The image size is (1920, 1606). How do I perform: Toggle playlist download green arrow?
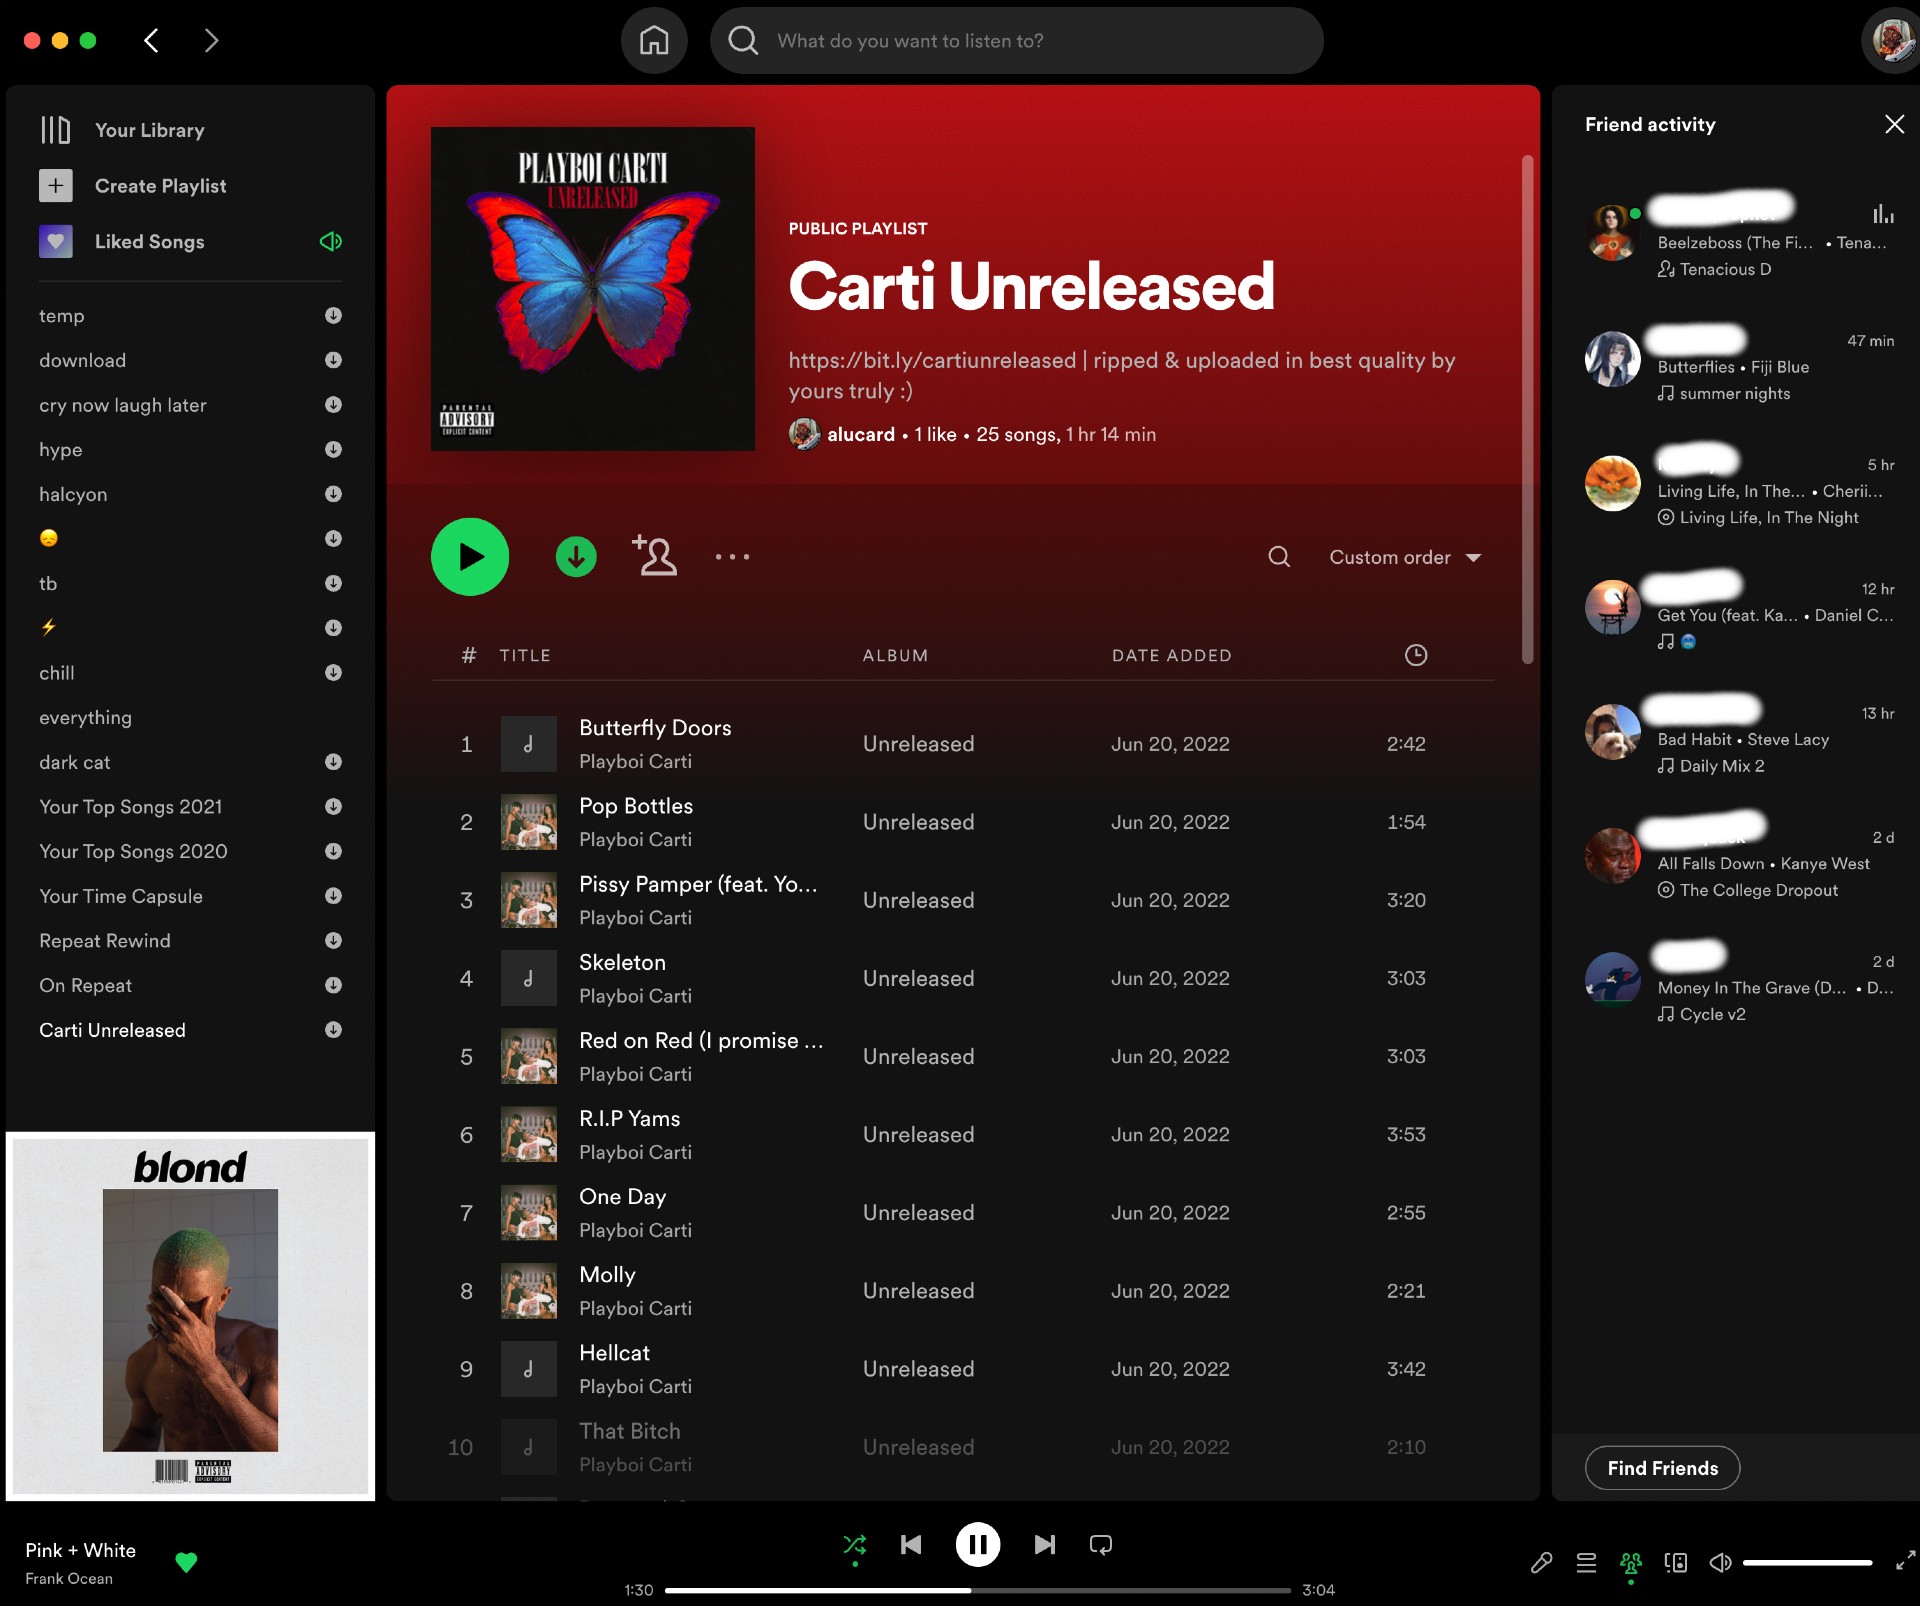click(576, 557)
